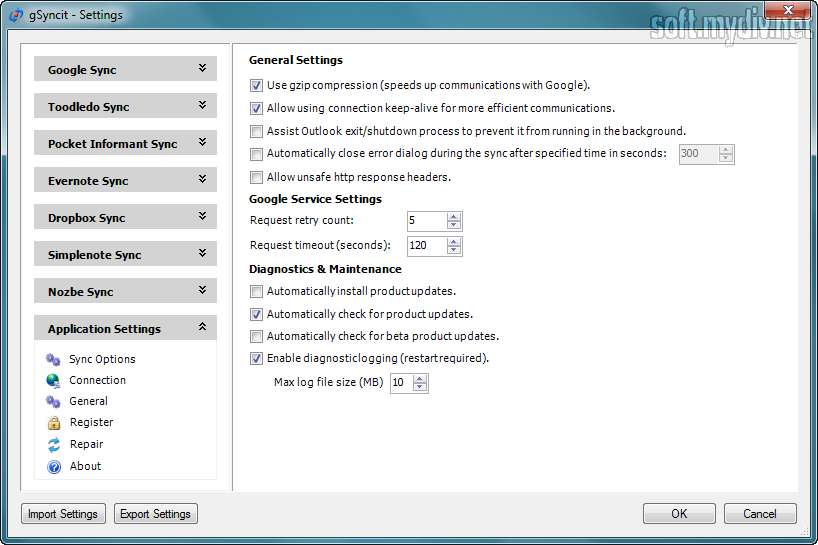This screenshot has width=818, height=545.
Task: Close the gSyncit Settings window
Action: (788, 9)
